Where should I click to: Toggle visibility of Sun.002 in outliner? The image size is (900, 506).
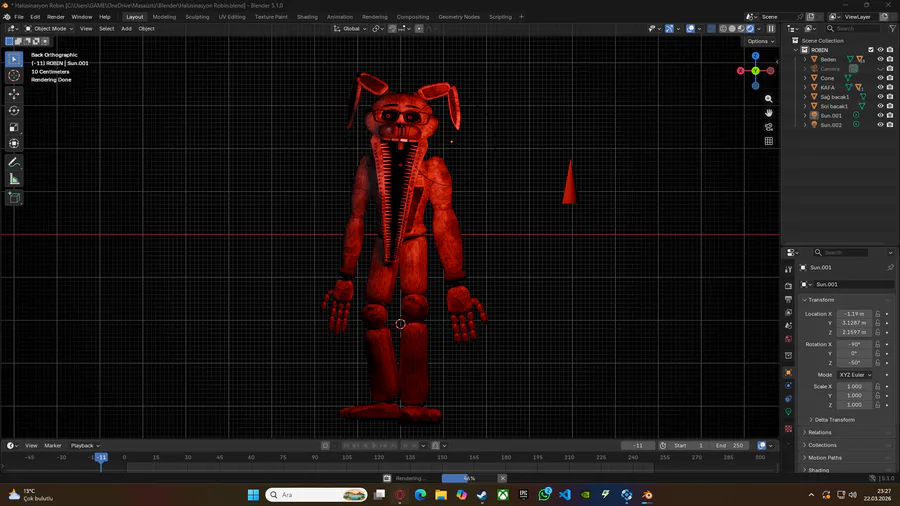[x=880, y=125]
